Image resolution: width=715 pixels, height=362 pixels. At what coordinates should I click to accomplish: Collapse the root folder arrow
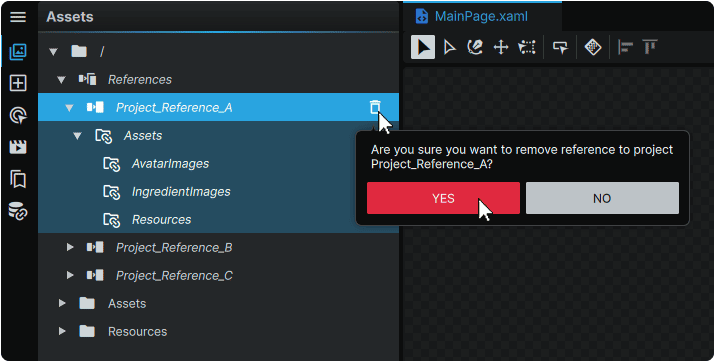point(53,52)
